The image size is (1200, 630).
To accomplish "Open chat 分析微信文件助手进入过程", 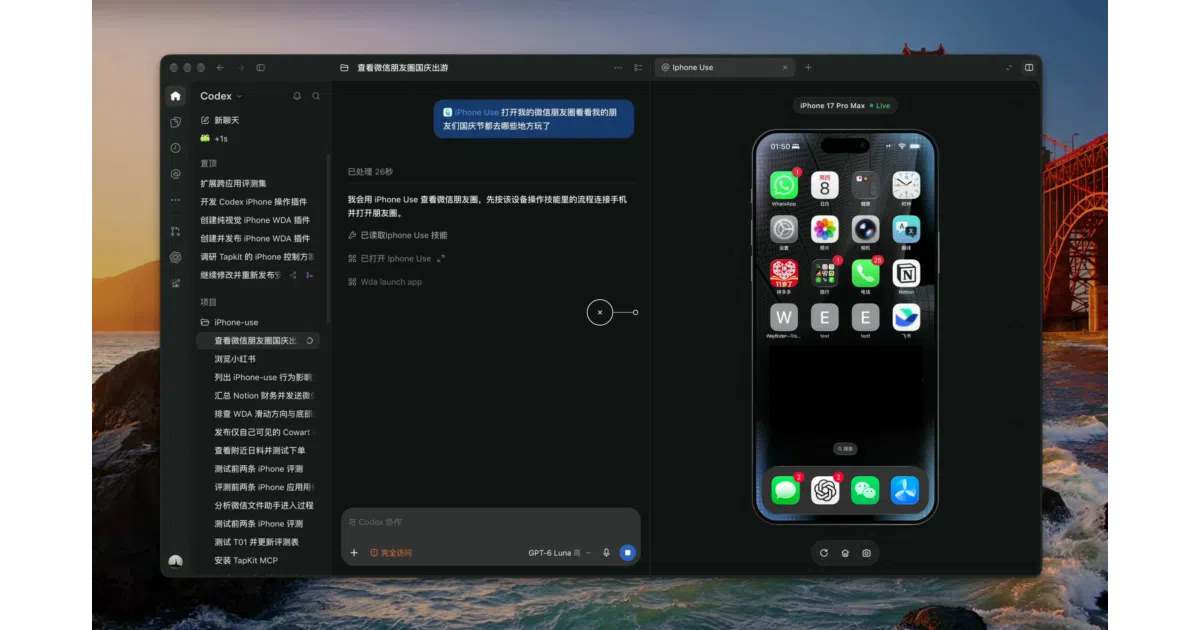I will pyautogui.click(x=263, y=506).
